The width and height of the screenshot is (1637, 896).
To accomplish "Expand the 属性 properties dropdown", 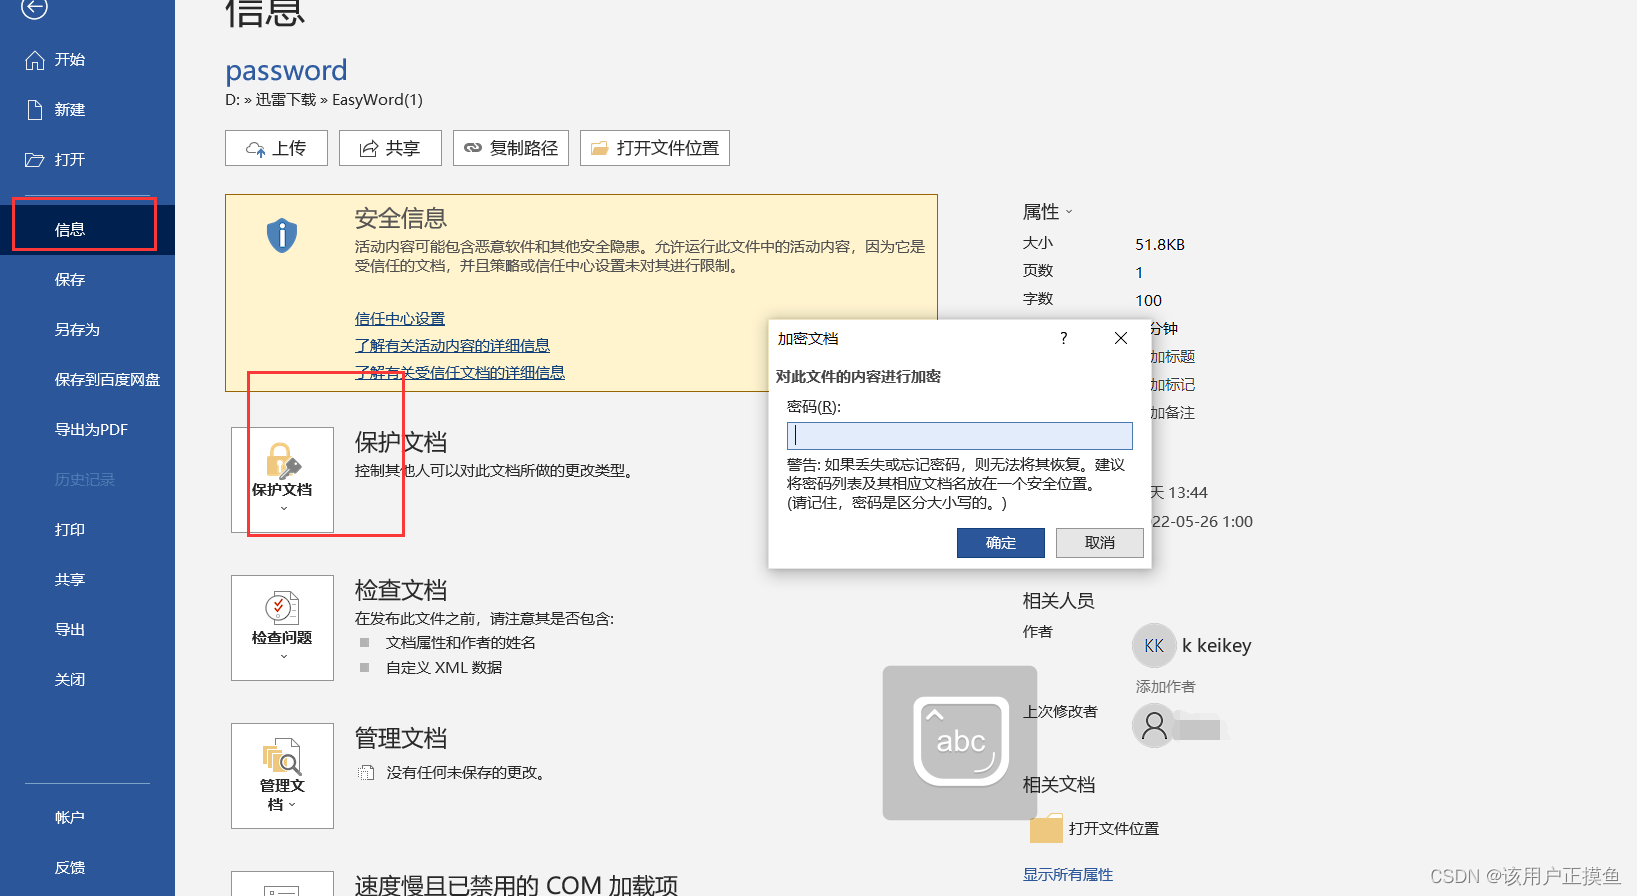I will point(1047,212).
